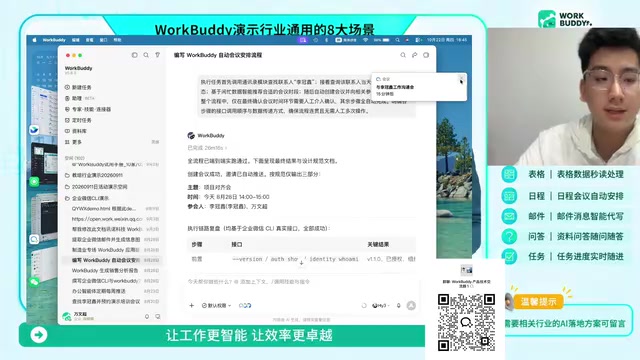Click the circular progress indicator in input bar

point(364,305)
